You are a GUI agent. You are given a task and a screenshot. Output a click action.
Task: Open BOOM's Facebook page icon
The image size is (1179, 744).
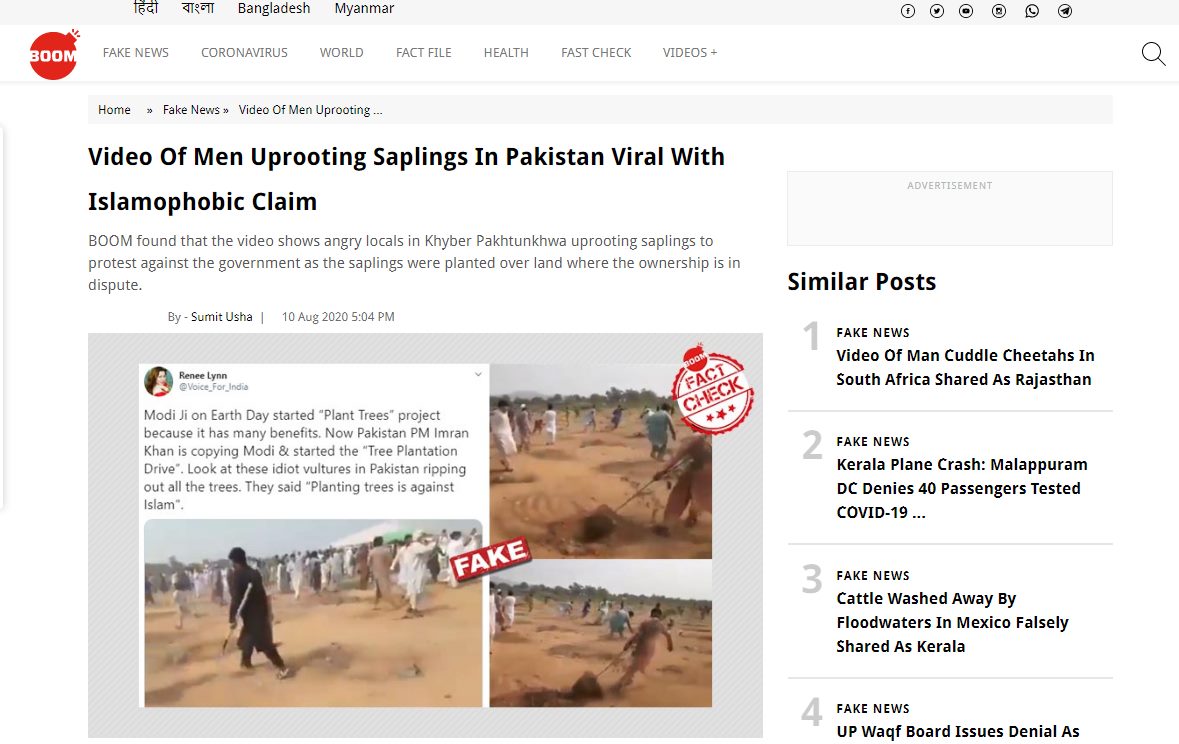click(908, 11)
